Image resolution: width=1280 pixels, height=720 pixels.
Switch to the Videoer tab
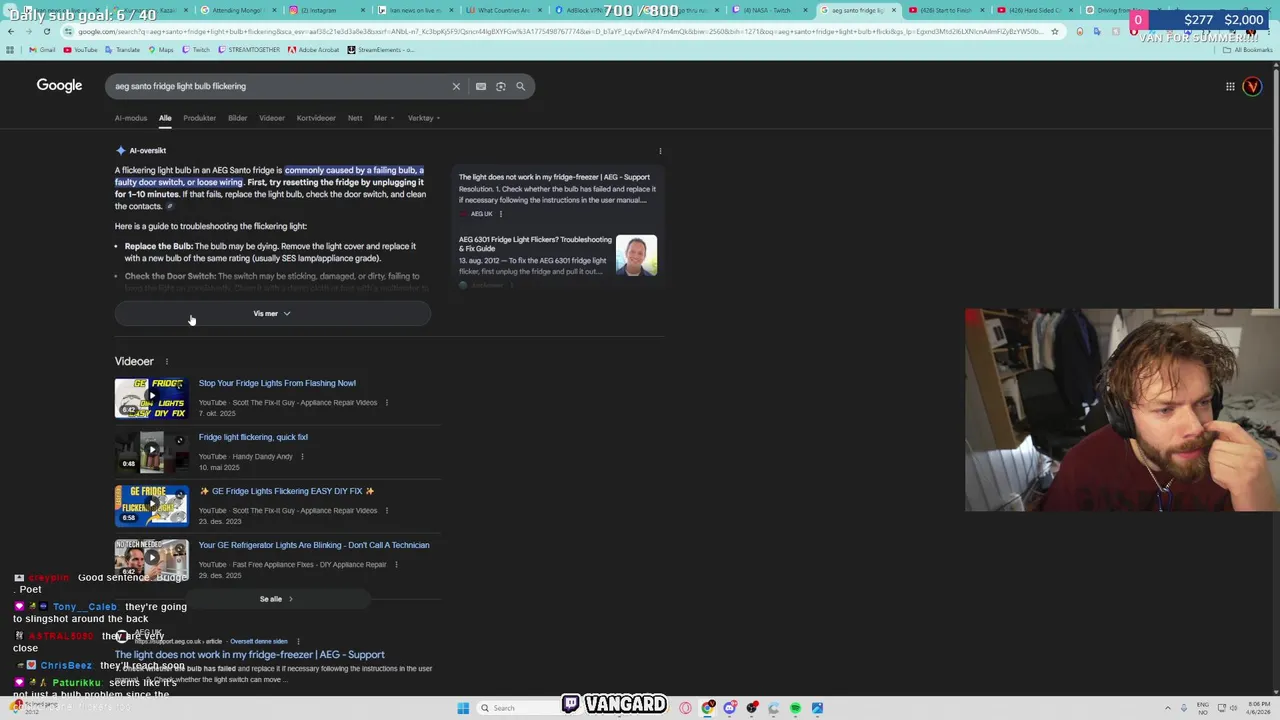click(272, 118)
